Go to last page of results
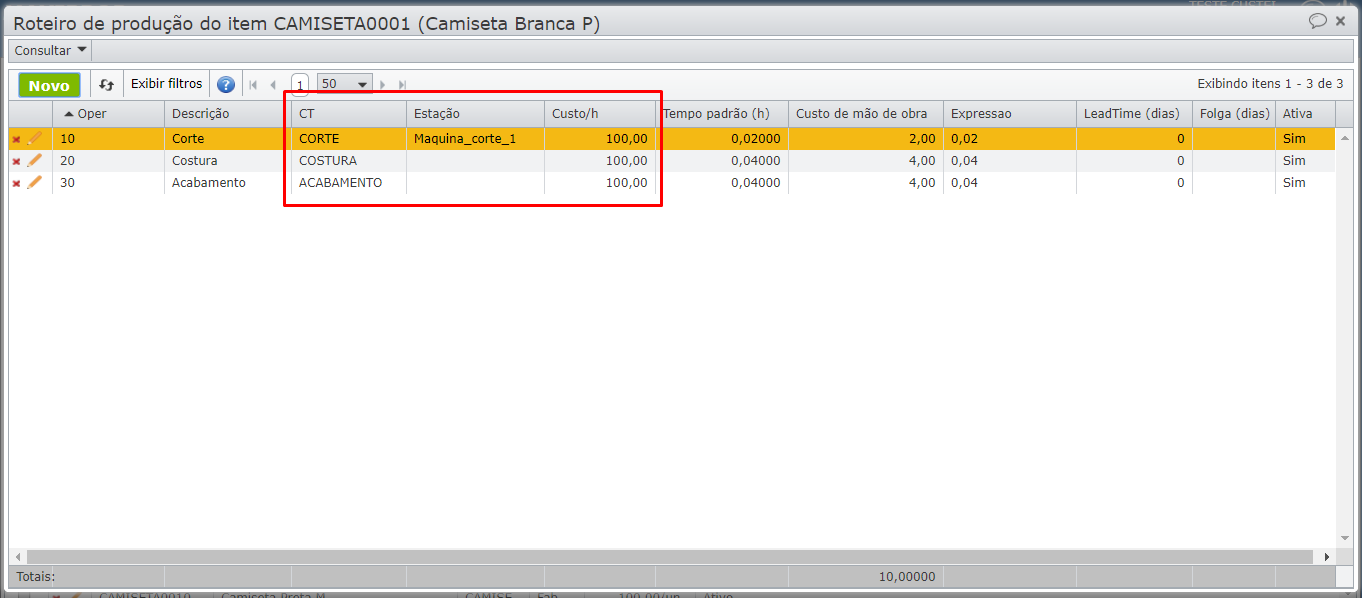 click(402, 85)
